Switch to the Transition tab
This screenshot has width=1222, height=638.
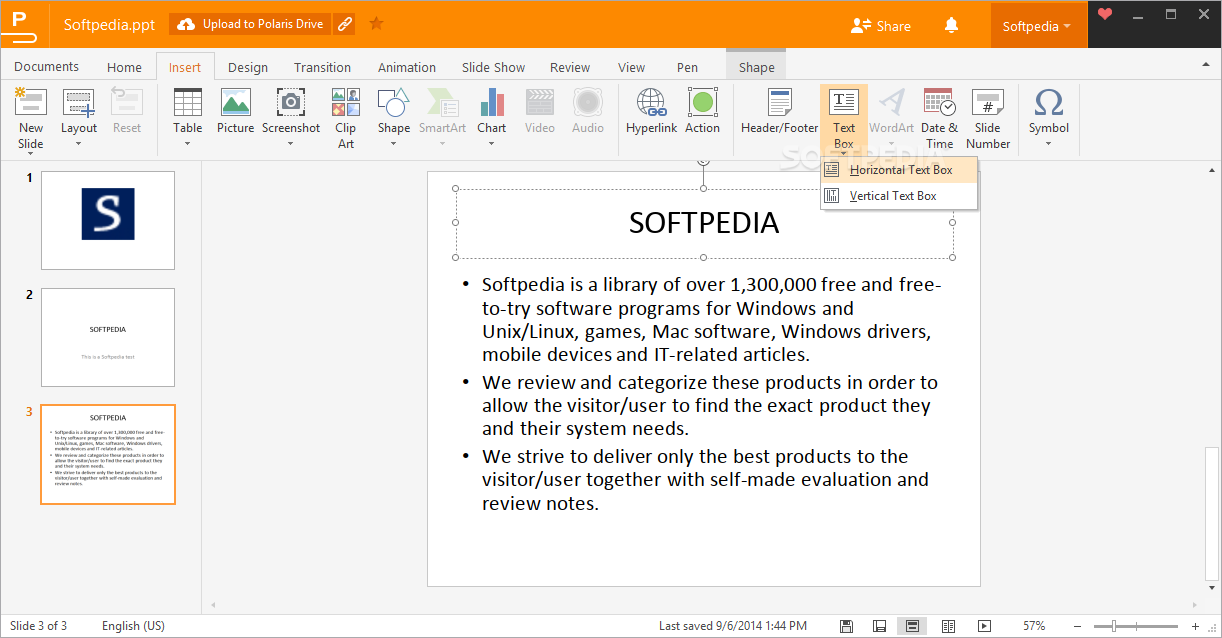click(322, 67)
